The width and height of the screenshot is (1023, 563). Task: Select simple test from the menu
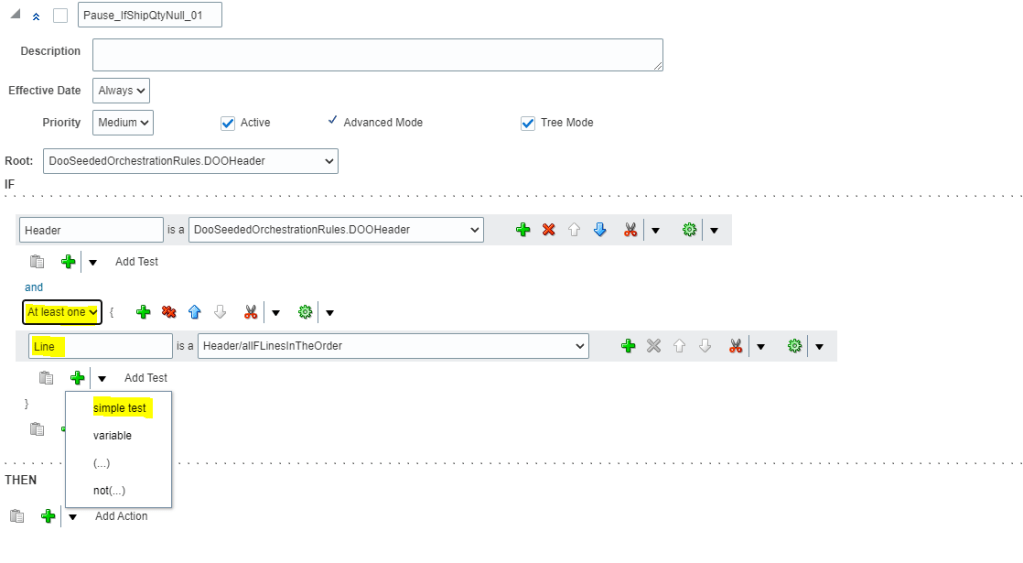coord(119,408)
